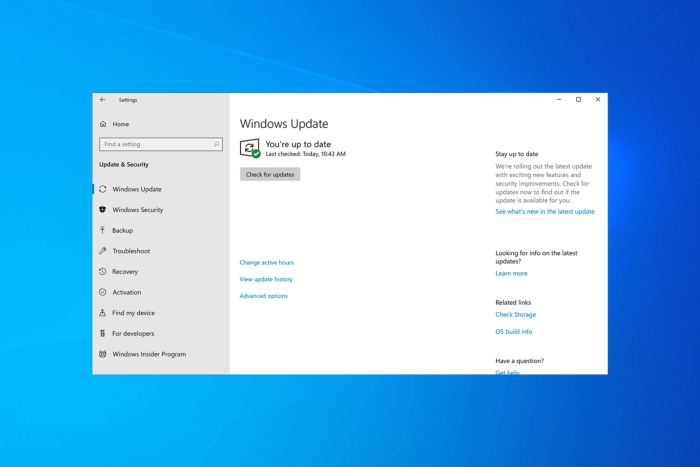Click the update status icon with green check
Viewport: 700px width, 467px height.
pos(250,148)
